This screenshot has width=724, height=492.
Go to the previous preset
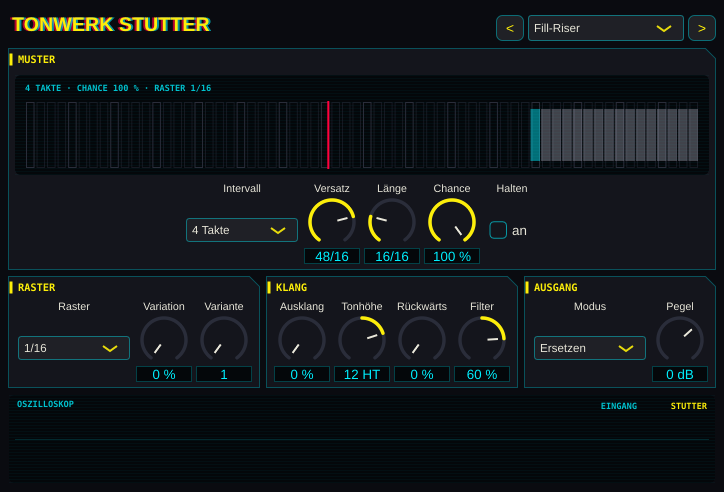pos(510,28)
